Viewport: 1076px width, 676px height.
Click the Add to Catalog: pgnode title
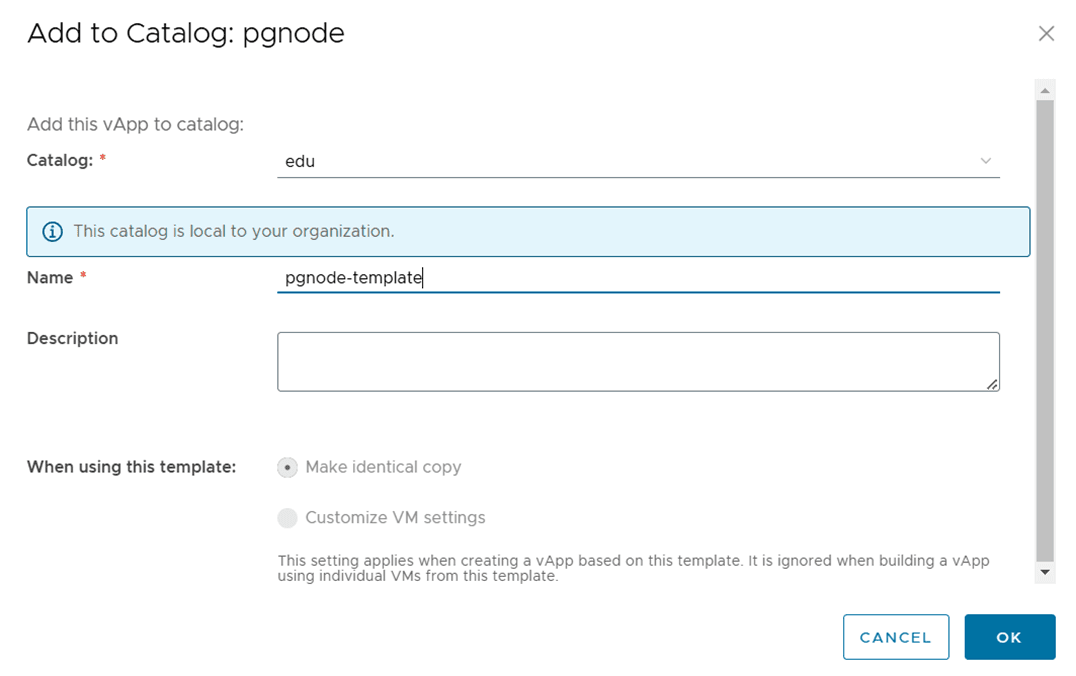(x=185, y=34)
